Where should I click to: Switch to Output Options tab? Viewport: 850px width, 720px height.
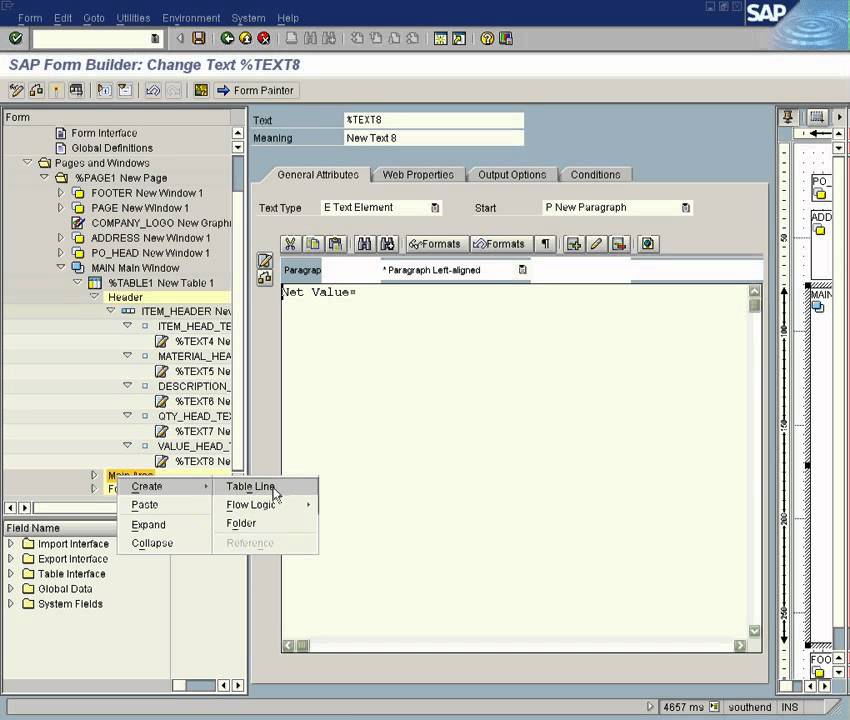click(x=512, y=175)
